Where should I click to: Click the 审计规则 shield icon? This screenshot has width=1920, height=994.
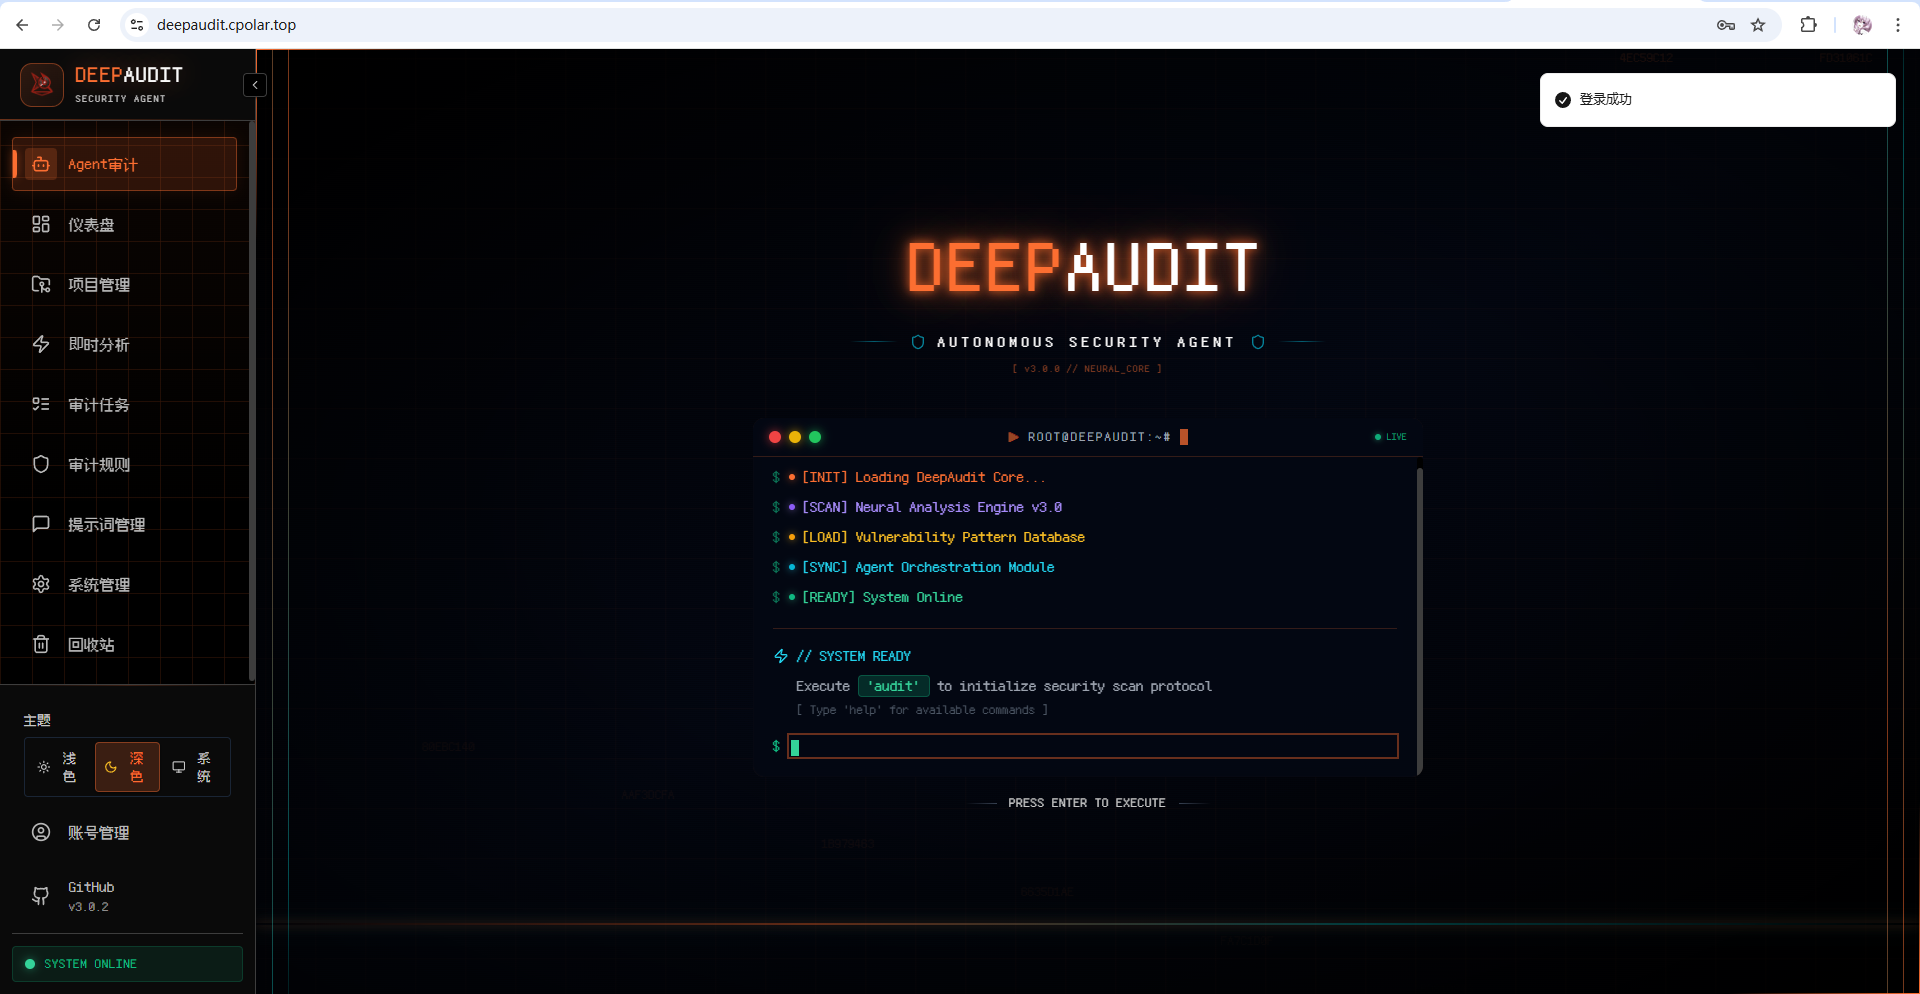pos(41,465)
